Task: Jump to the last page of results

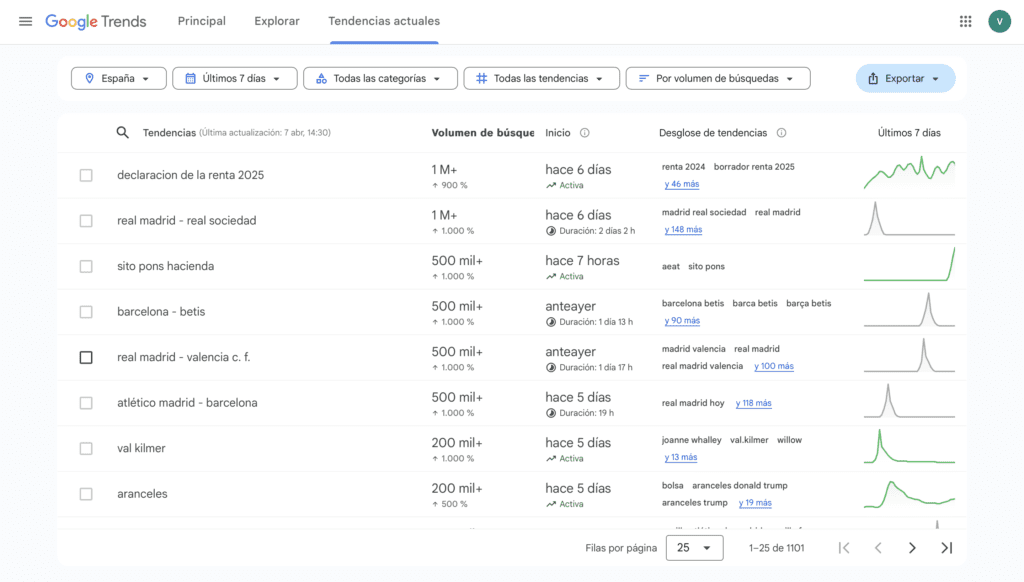Action: [946, 548]
